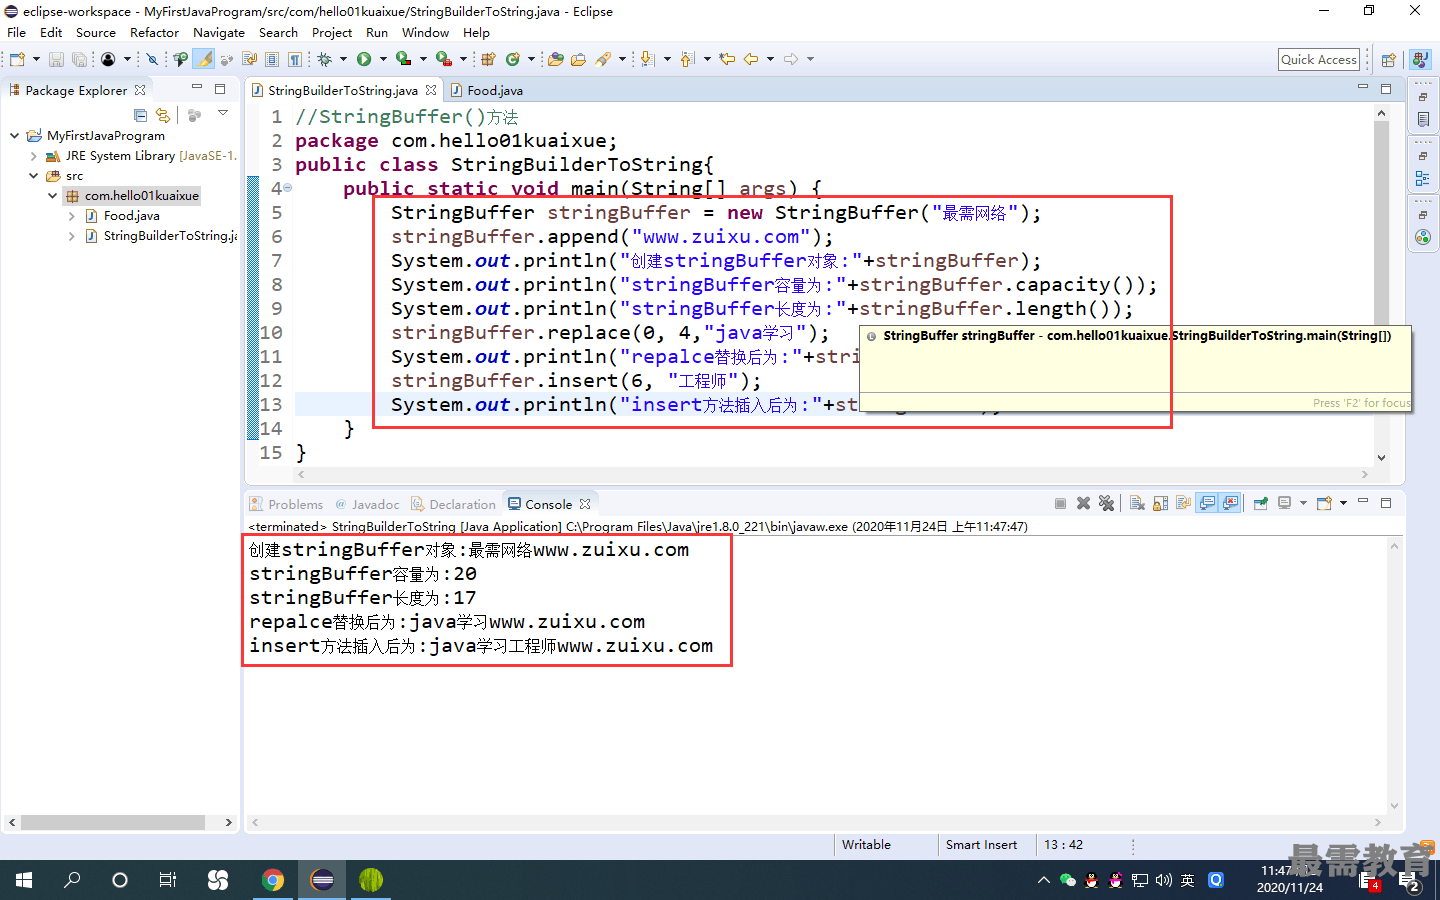Image resolution: width=1440 pixels, height=900 pixels.
Task: Toggle Scroll Lock in Console
Action: click(x=1160, y=503)
